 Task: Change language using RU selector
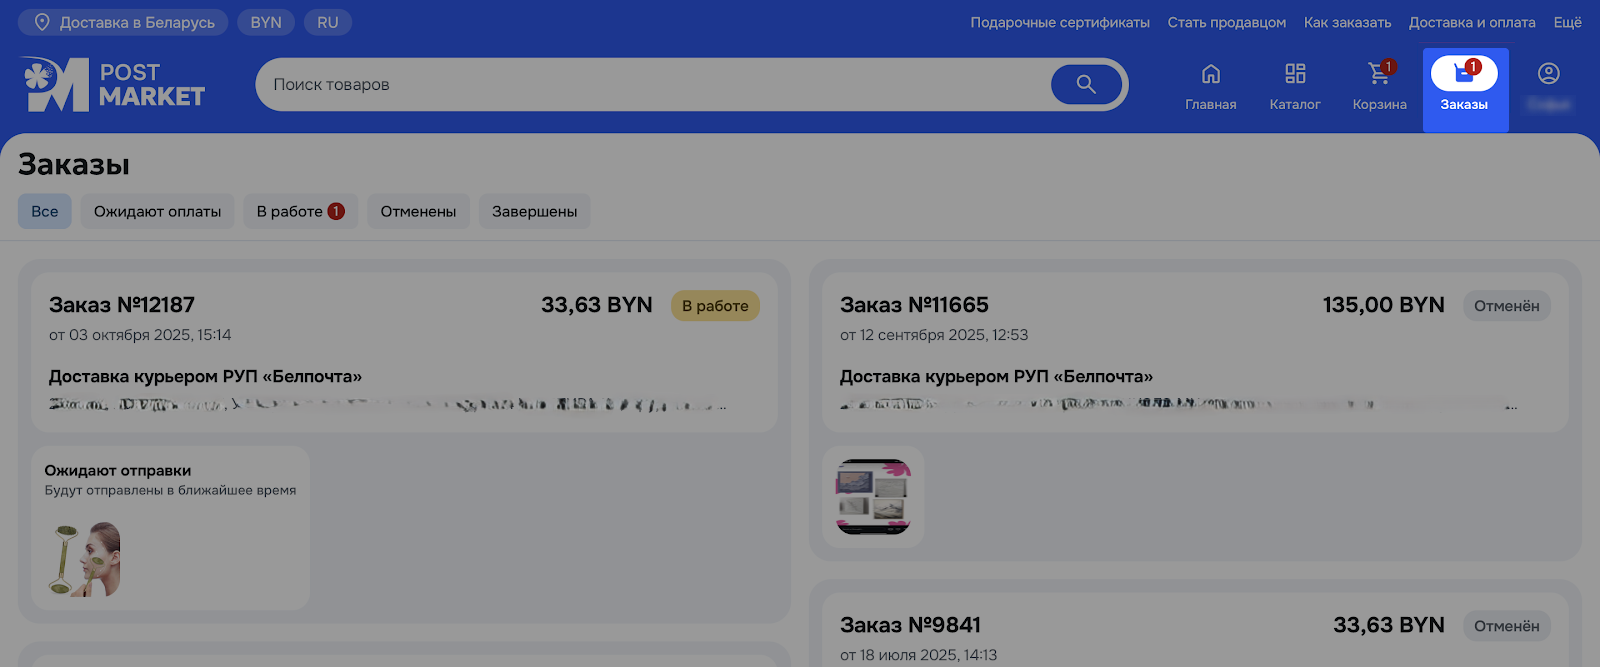(x=328, y=22)
